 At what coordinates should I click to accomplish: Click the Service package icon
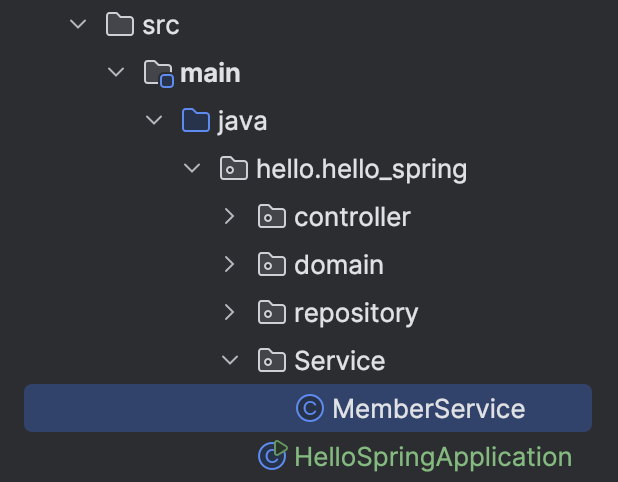point(272,360)
